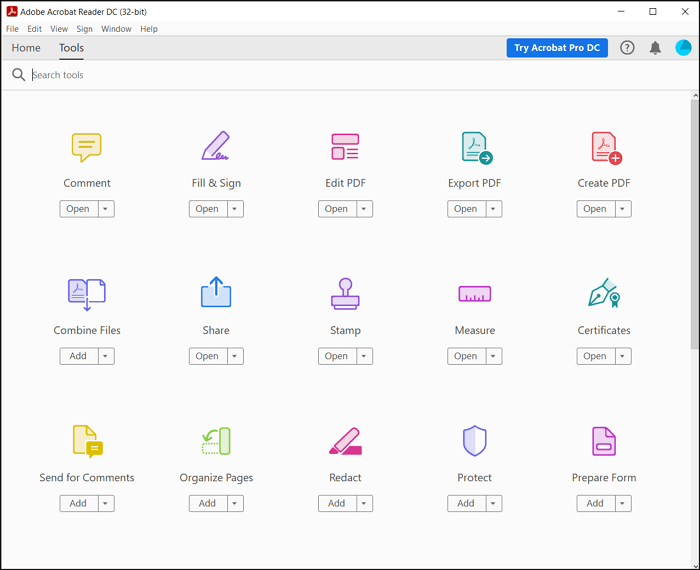The height and width of the screenshot is (570, 700).
Task: Select the Share tool icon
Action: [x=216, y=292]
